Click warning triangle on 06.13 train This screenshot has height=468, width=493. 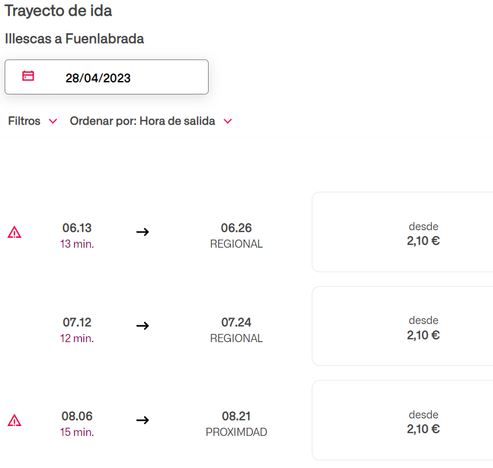pyautogui.click(x=14, y=232)
